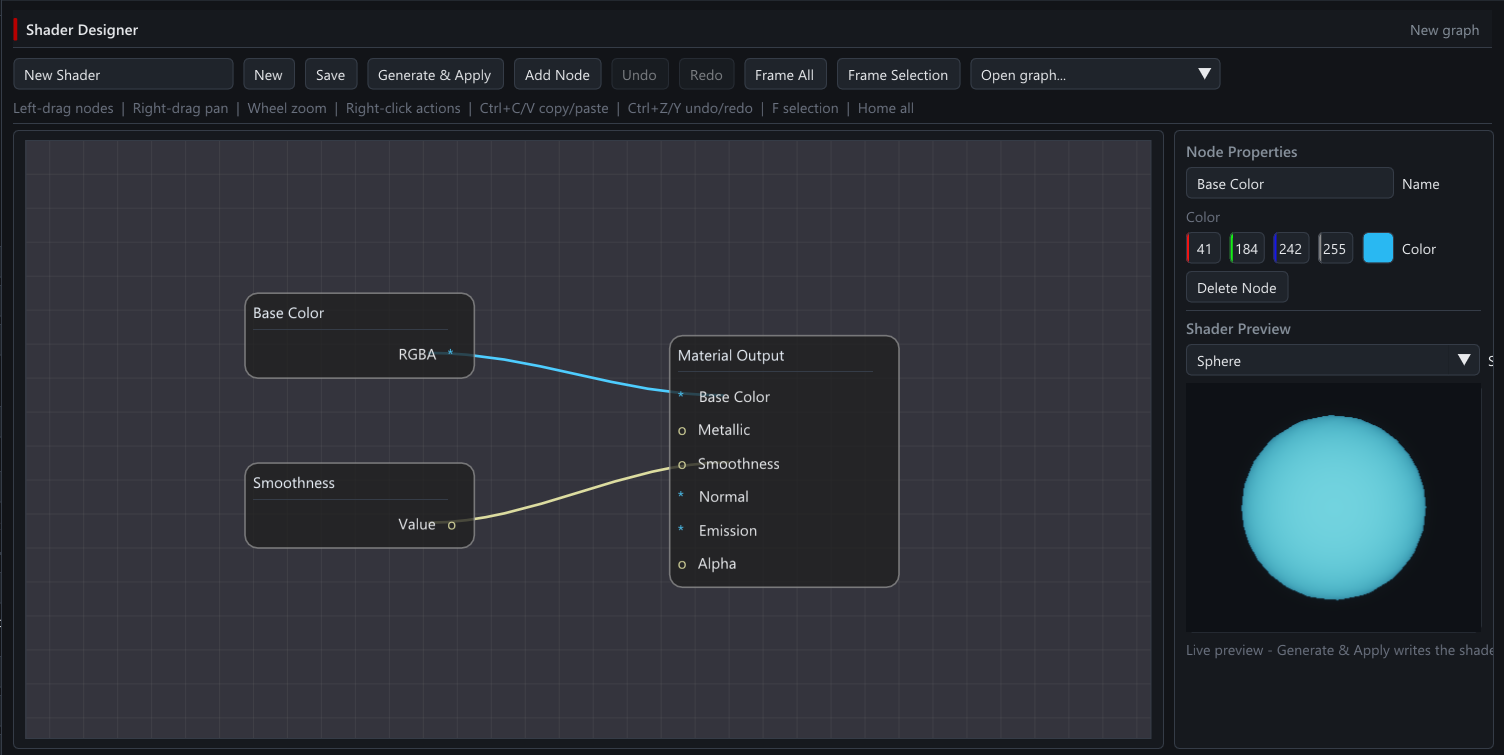Click the Undo button
1504x755 pixels.
(639, 74)
